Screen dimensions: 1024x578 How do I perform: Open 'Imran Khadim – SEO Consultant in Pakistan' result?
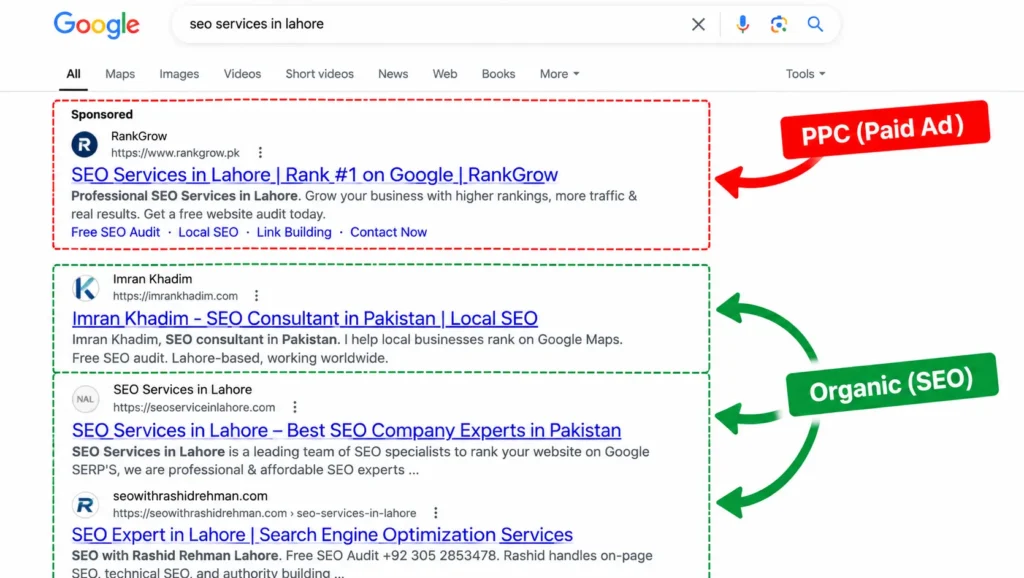pyautogui.click(x=305, y=318)
